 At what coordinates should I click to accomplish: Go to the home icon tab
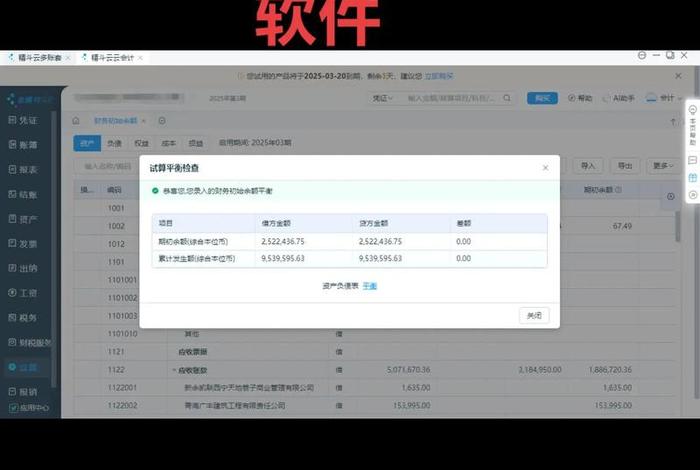click(76, 121)
